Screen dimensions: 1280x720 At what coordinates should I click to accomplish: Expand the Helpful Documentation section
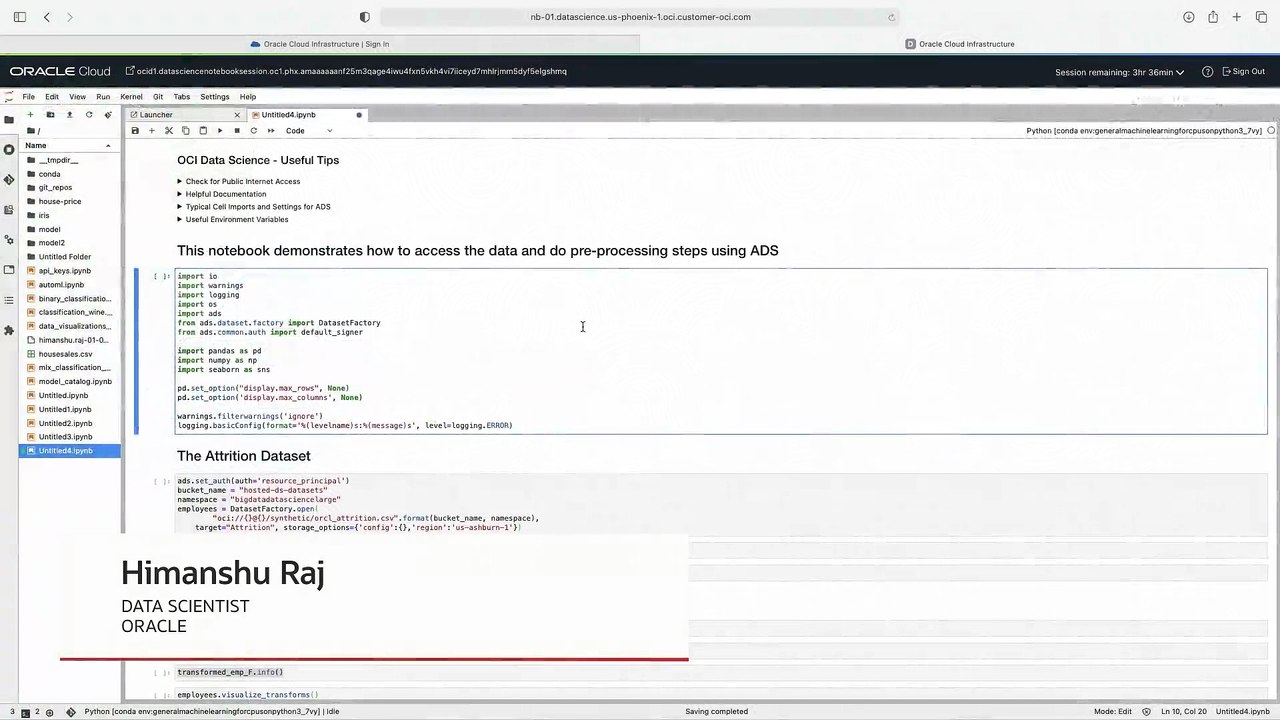(x=222, y=194)
